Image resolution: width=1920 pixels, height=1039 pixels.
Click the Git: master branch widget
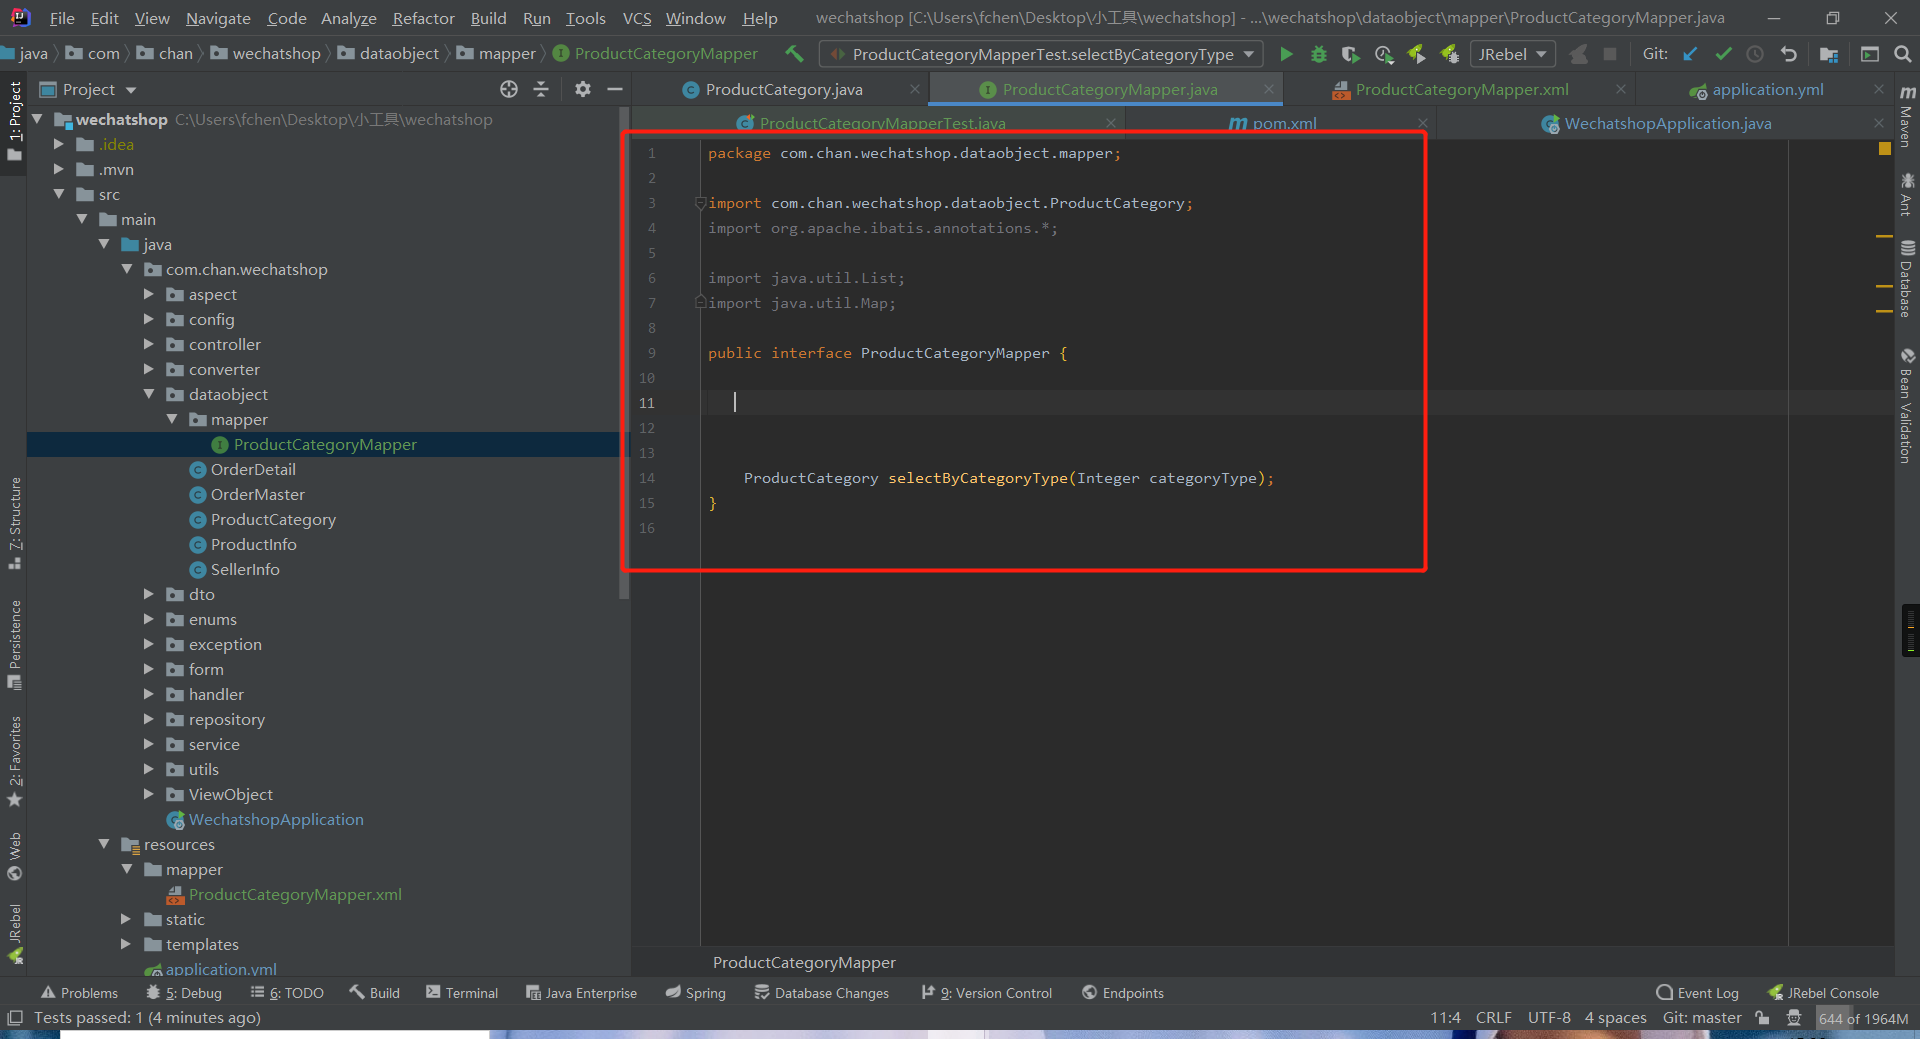point(1702,1018)
